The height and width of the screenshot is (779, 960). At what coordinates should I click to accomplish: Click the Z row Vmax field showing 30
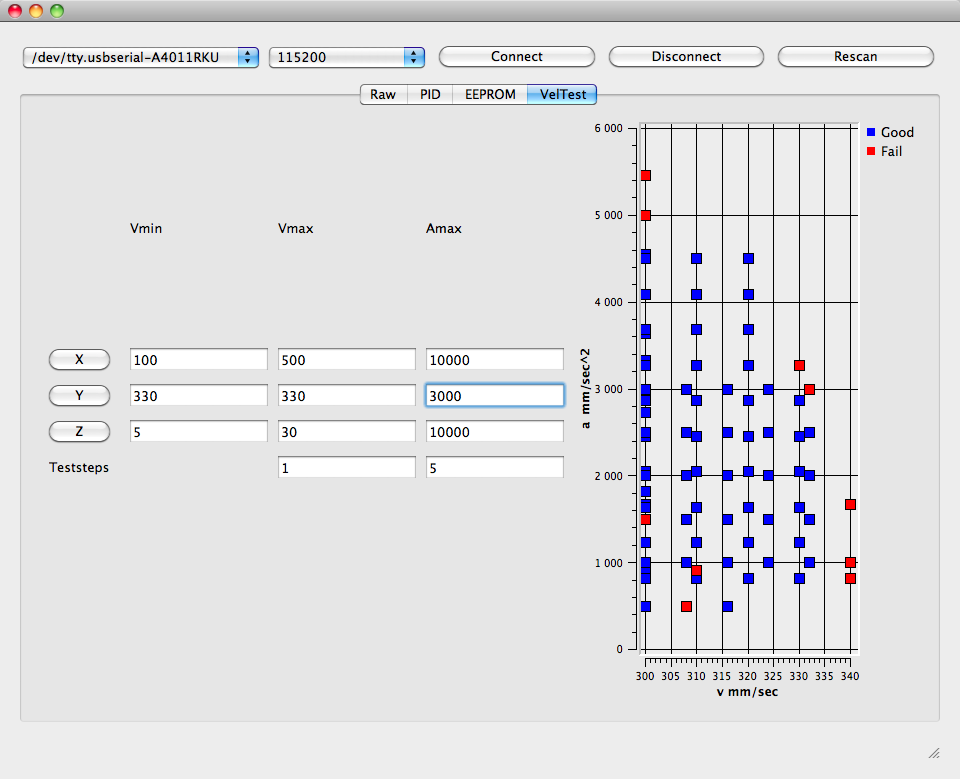point(346,432)
